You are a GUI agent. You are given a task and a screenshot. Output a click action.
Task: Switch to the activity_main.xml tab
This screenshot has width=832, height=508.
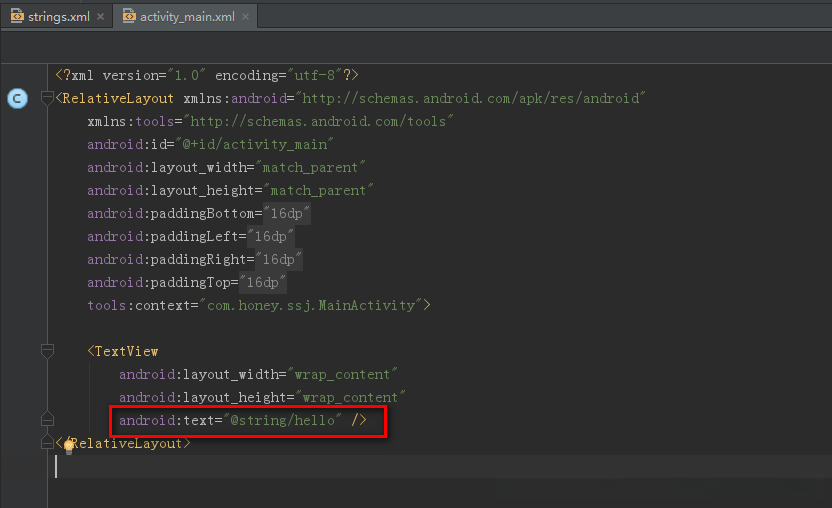[187, 17]
